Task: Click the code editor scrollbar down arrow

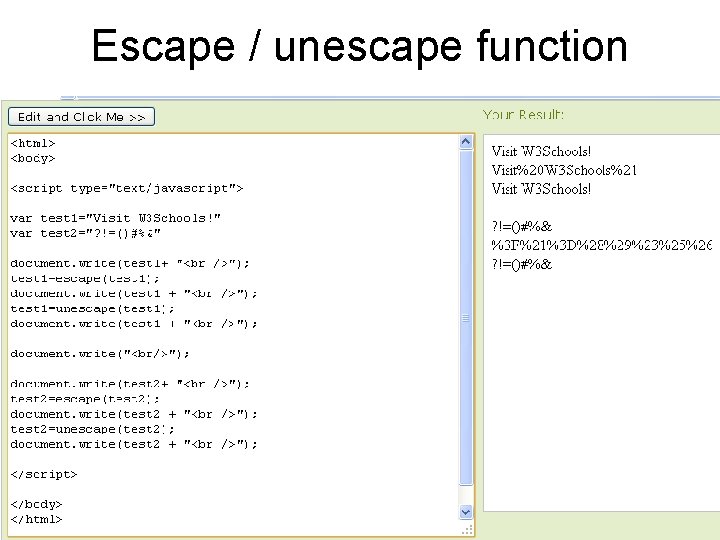Action: click(466, 512)
